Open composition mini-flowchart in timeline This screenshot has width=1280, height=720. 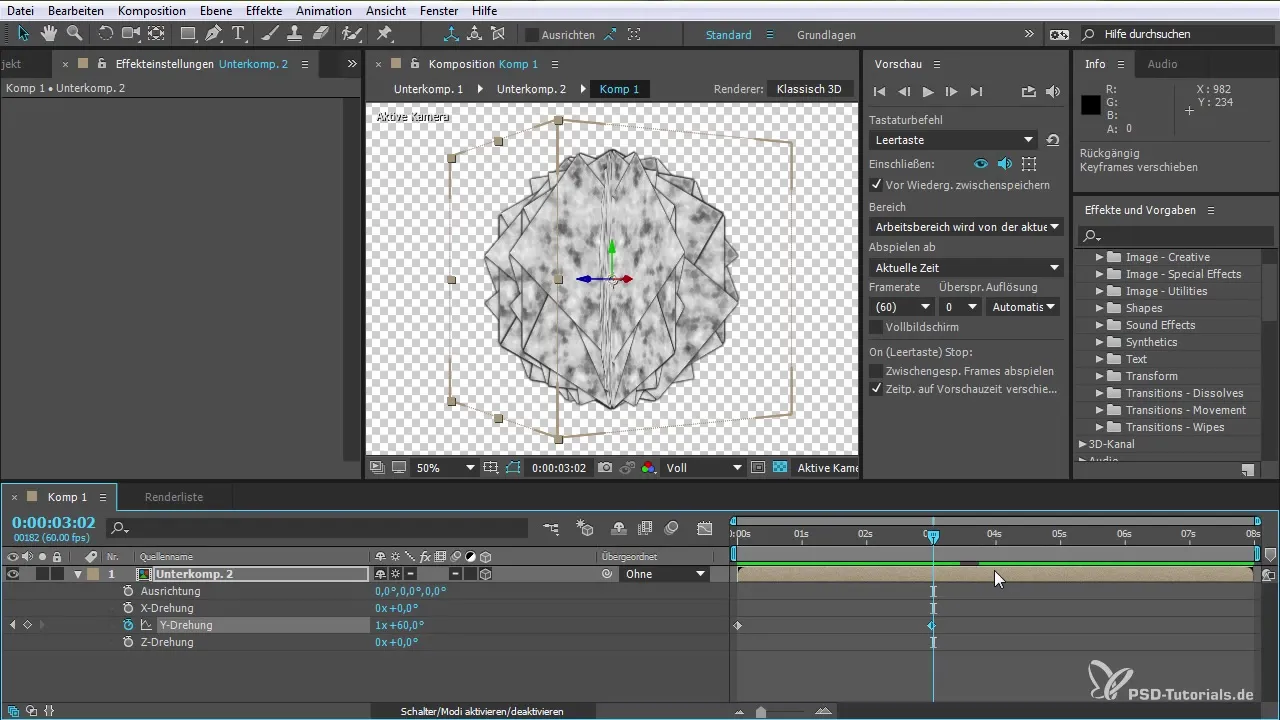point(551,528)
